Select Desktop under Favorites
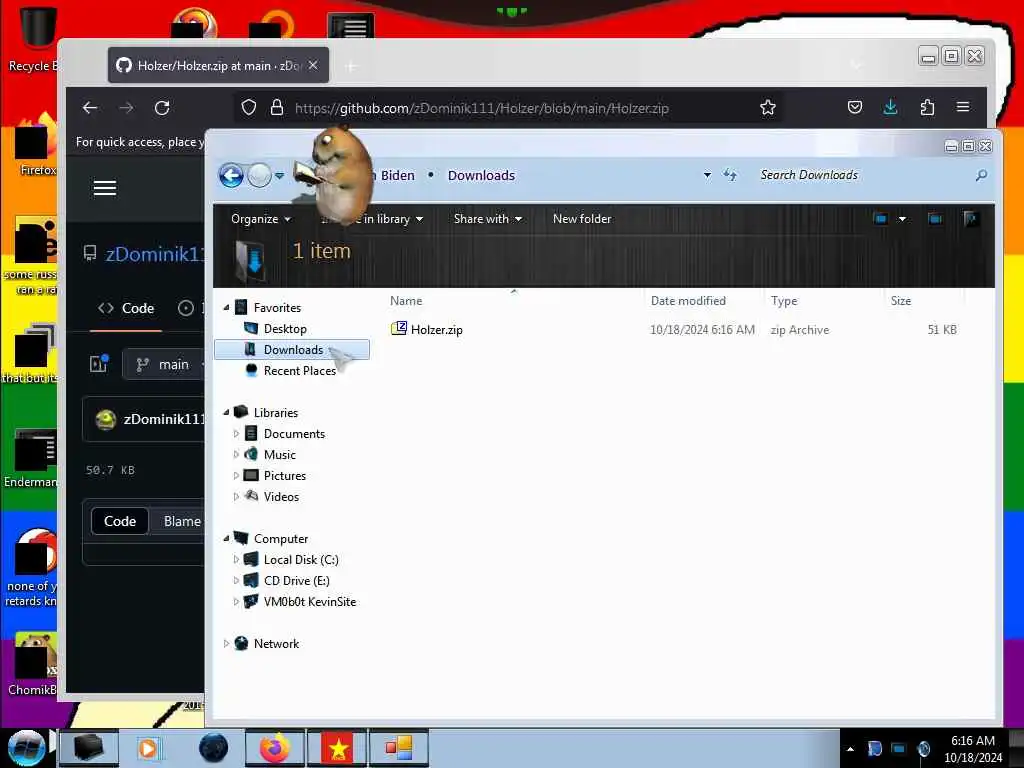The height and width of the screenshot is (768, 1024). [x=285, y=328]
